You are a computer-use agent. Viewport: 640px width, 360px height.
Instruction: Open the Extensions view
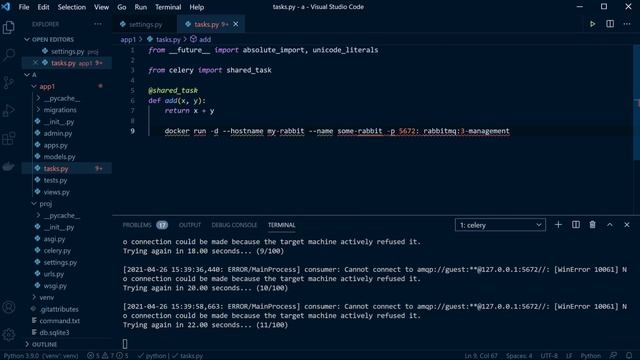click(9, 138)
